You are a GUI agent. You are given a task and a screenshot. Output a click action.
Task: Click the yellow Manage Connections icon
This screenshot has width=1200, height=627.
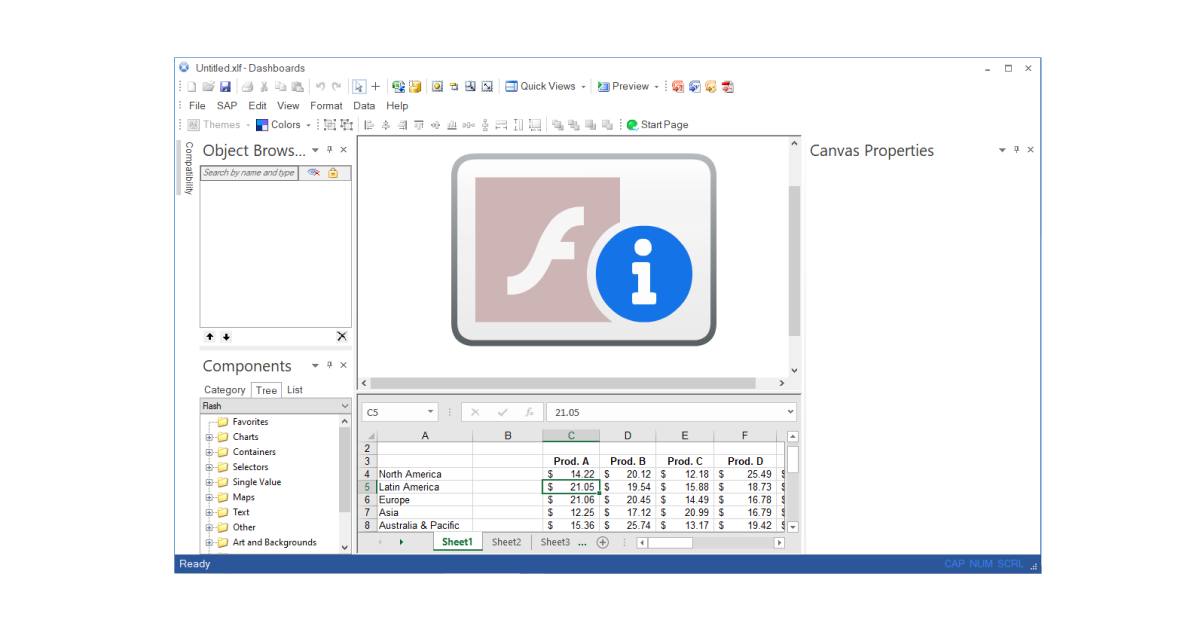pyautogui.click(x=415, y=86)
